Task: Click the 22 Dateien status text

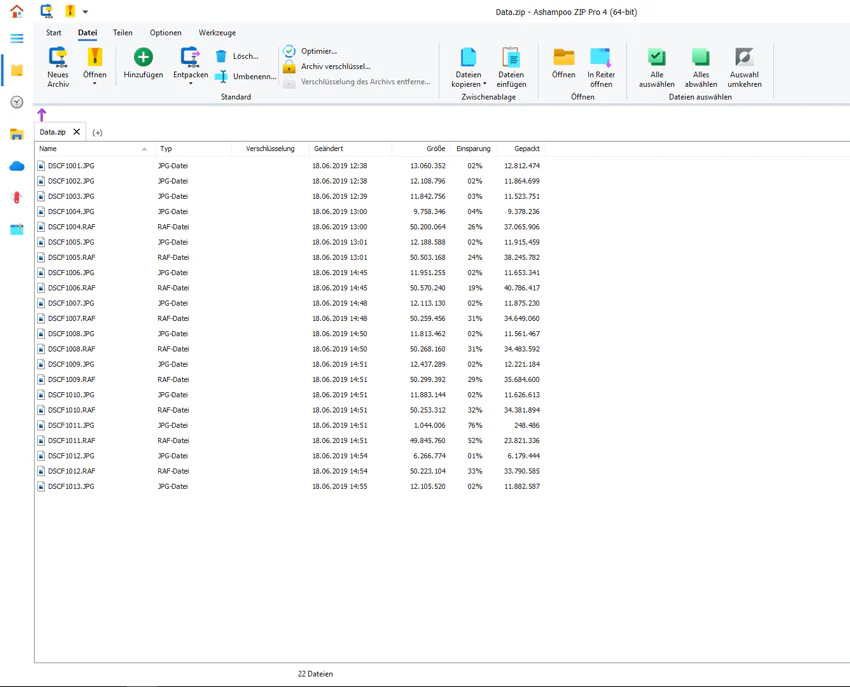Action: (x=315, y=674)
